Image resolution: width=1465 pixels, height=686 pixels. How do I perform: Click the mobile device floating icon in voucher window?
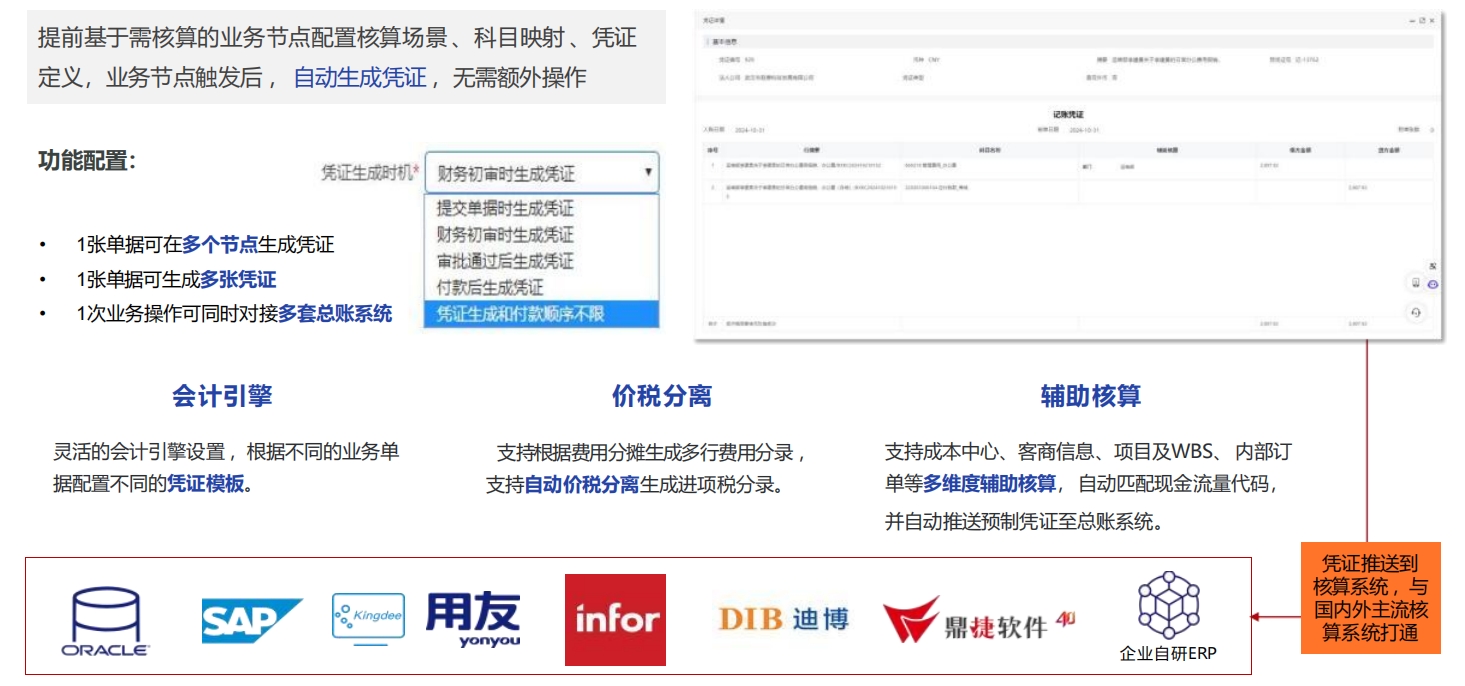tap(1415, 283)
